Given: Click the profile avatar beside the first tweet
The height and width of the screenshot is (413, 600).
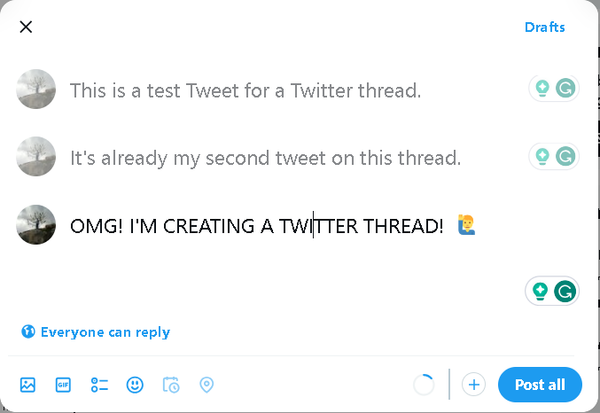Looking at the screenshot, I should click(x=36, y=90).
